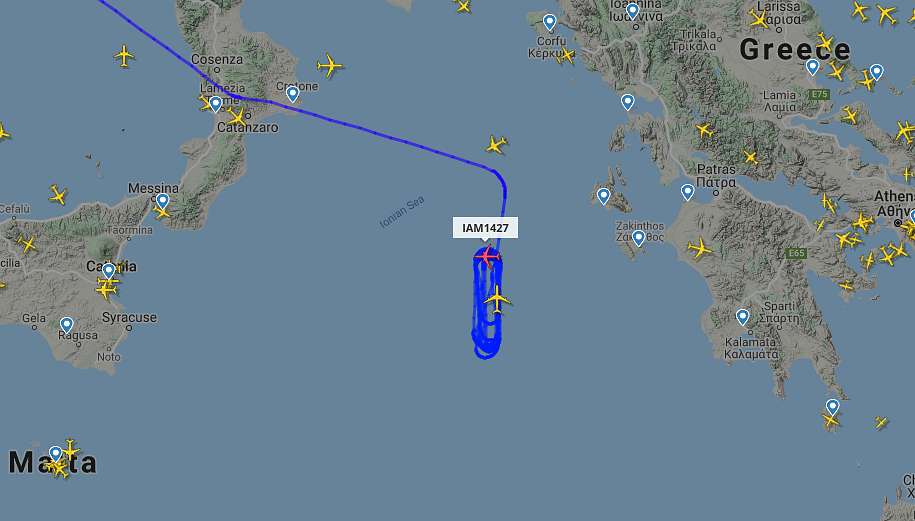Select the red IAM1427 aircraft icon
The height and width of the screenshot is (521, 915).
(x=487, y=256)
